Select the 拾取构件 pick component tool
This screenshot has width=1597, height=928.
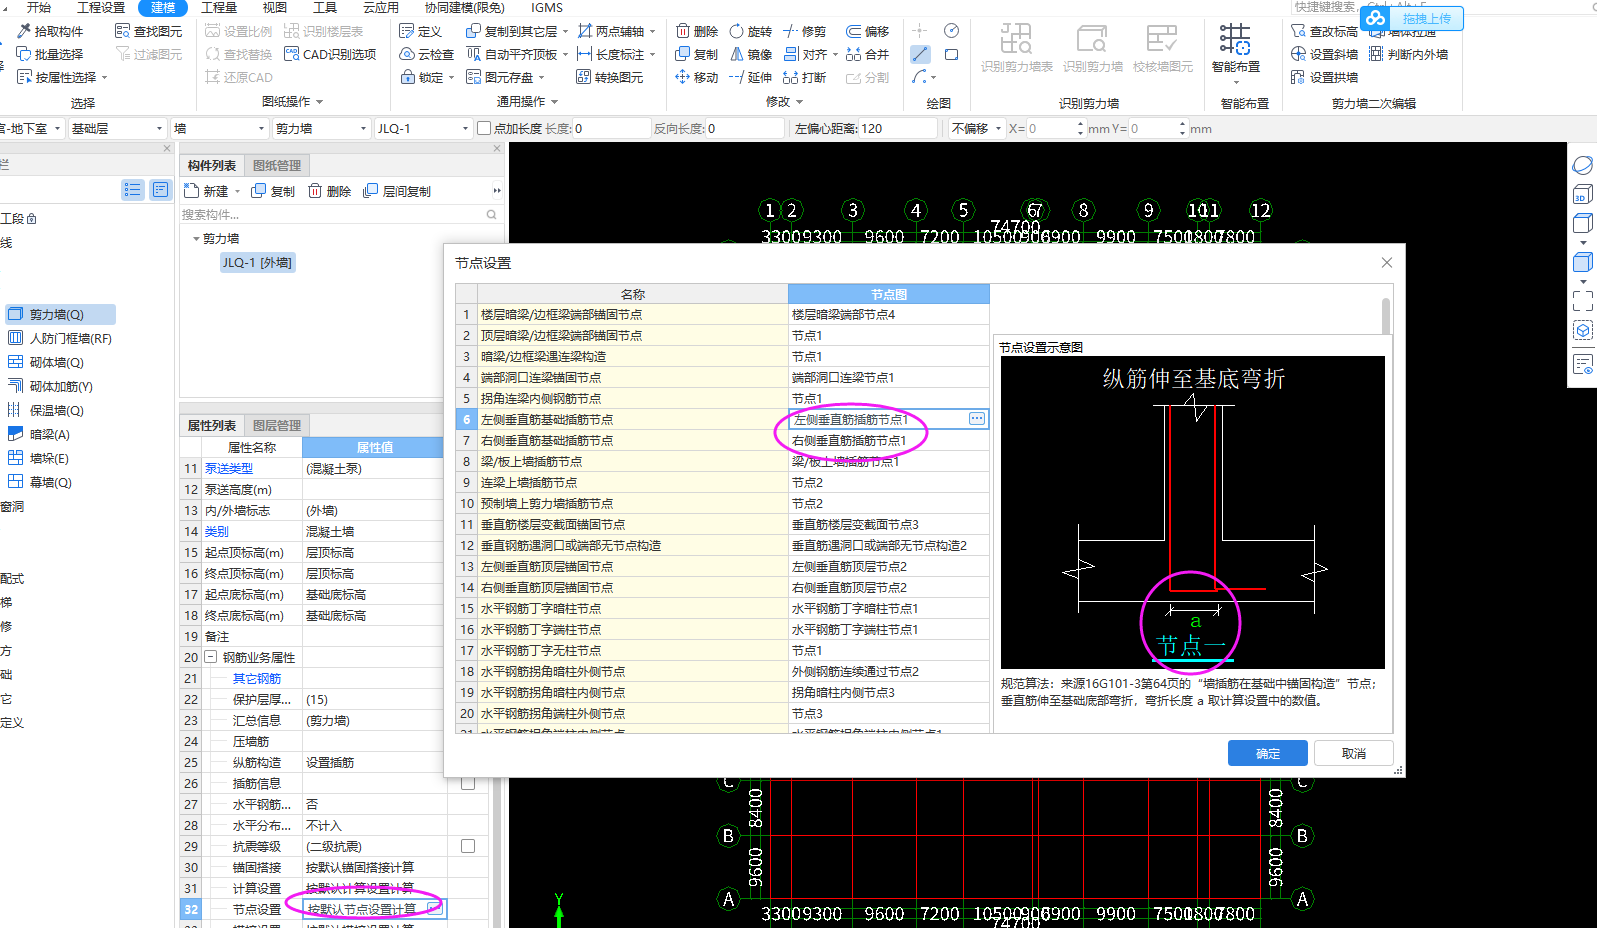click(50, 31)
